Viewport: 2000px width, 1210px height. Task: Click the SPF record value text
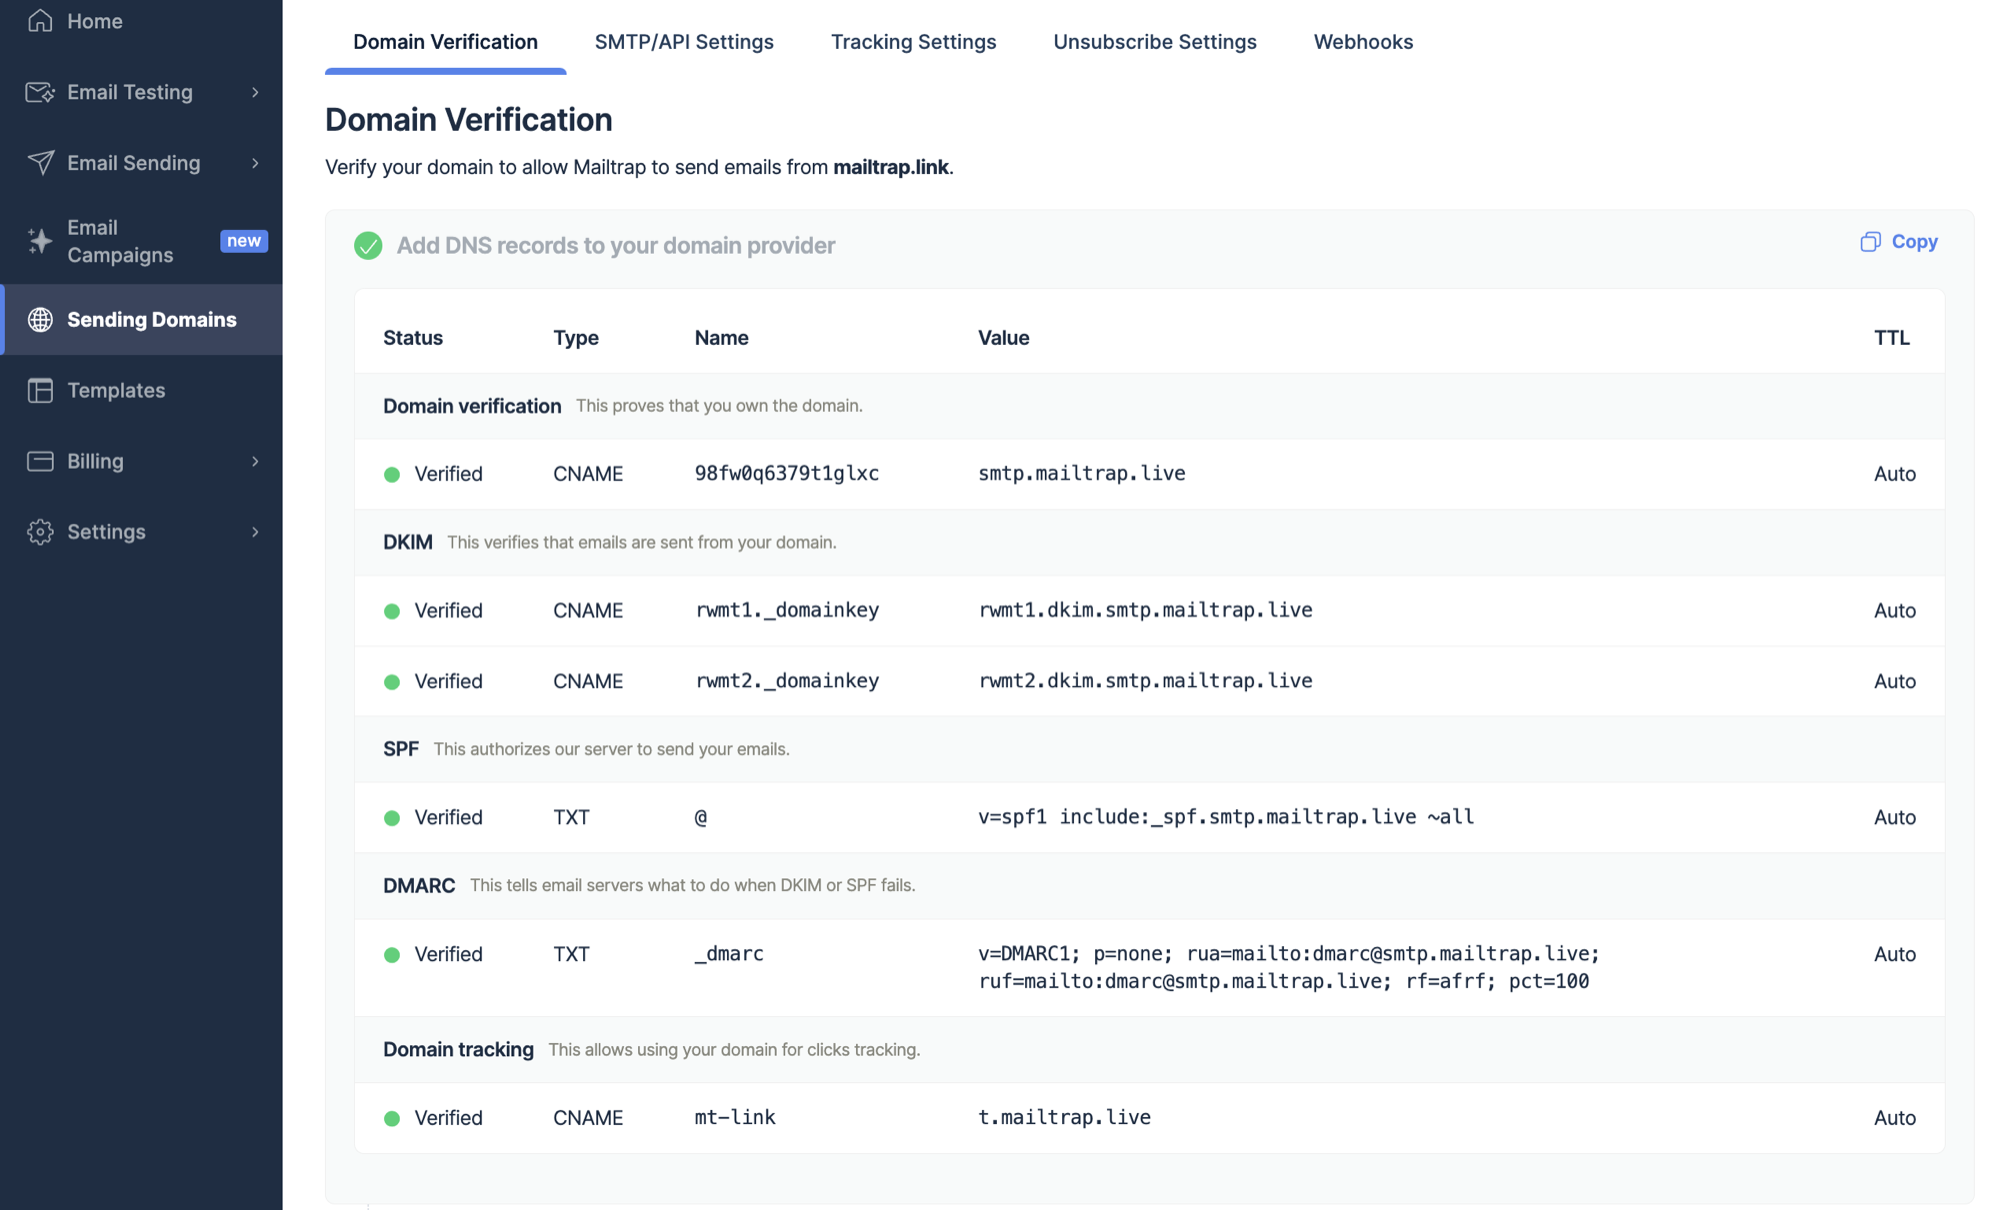pyautogui.click(x=1225, y=817)
